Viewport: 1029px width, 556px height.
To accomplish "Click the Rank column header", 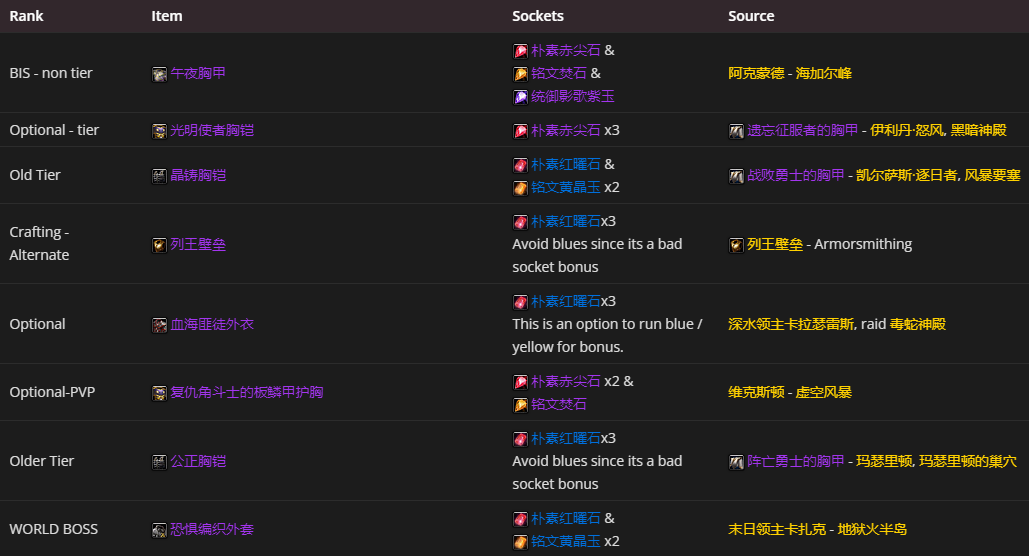I will 26,16.
